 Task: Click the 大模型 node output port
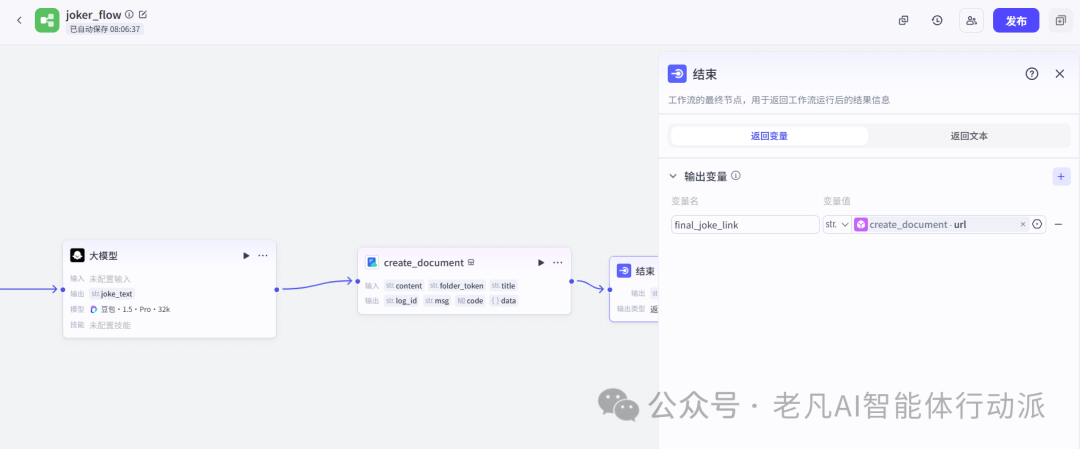[x=277, y=289]
